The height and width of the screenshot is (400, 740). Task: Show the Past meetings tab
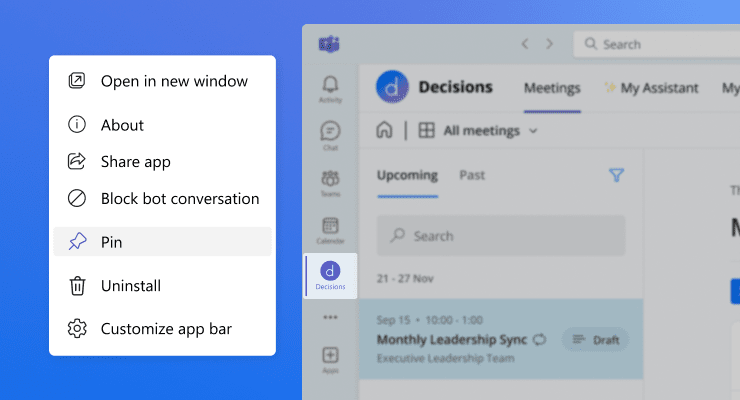[472, 175]
